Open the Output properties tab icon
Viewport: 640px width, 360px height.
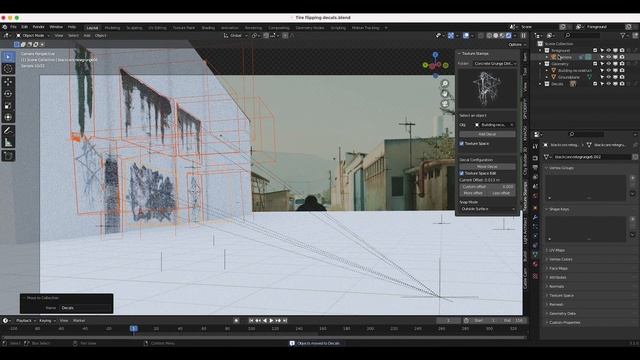pos(535,167)
